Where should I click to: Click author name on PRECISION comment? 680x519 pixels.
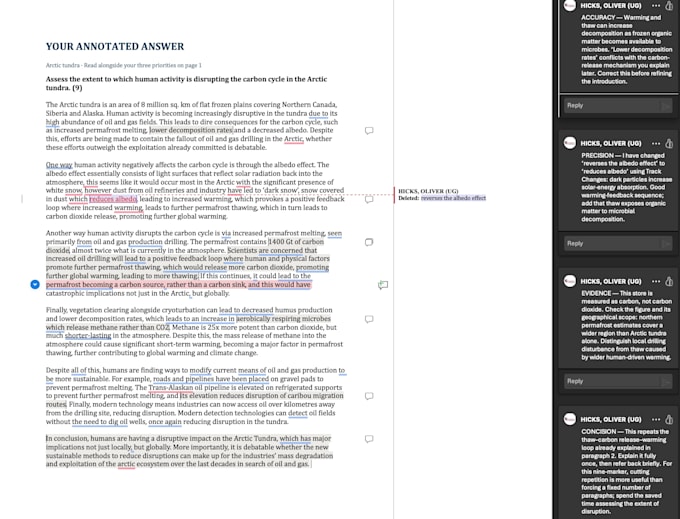tap(611, 144)
